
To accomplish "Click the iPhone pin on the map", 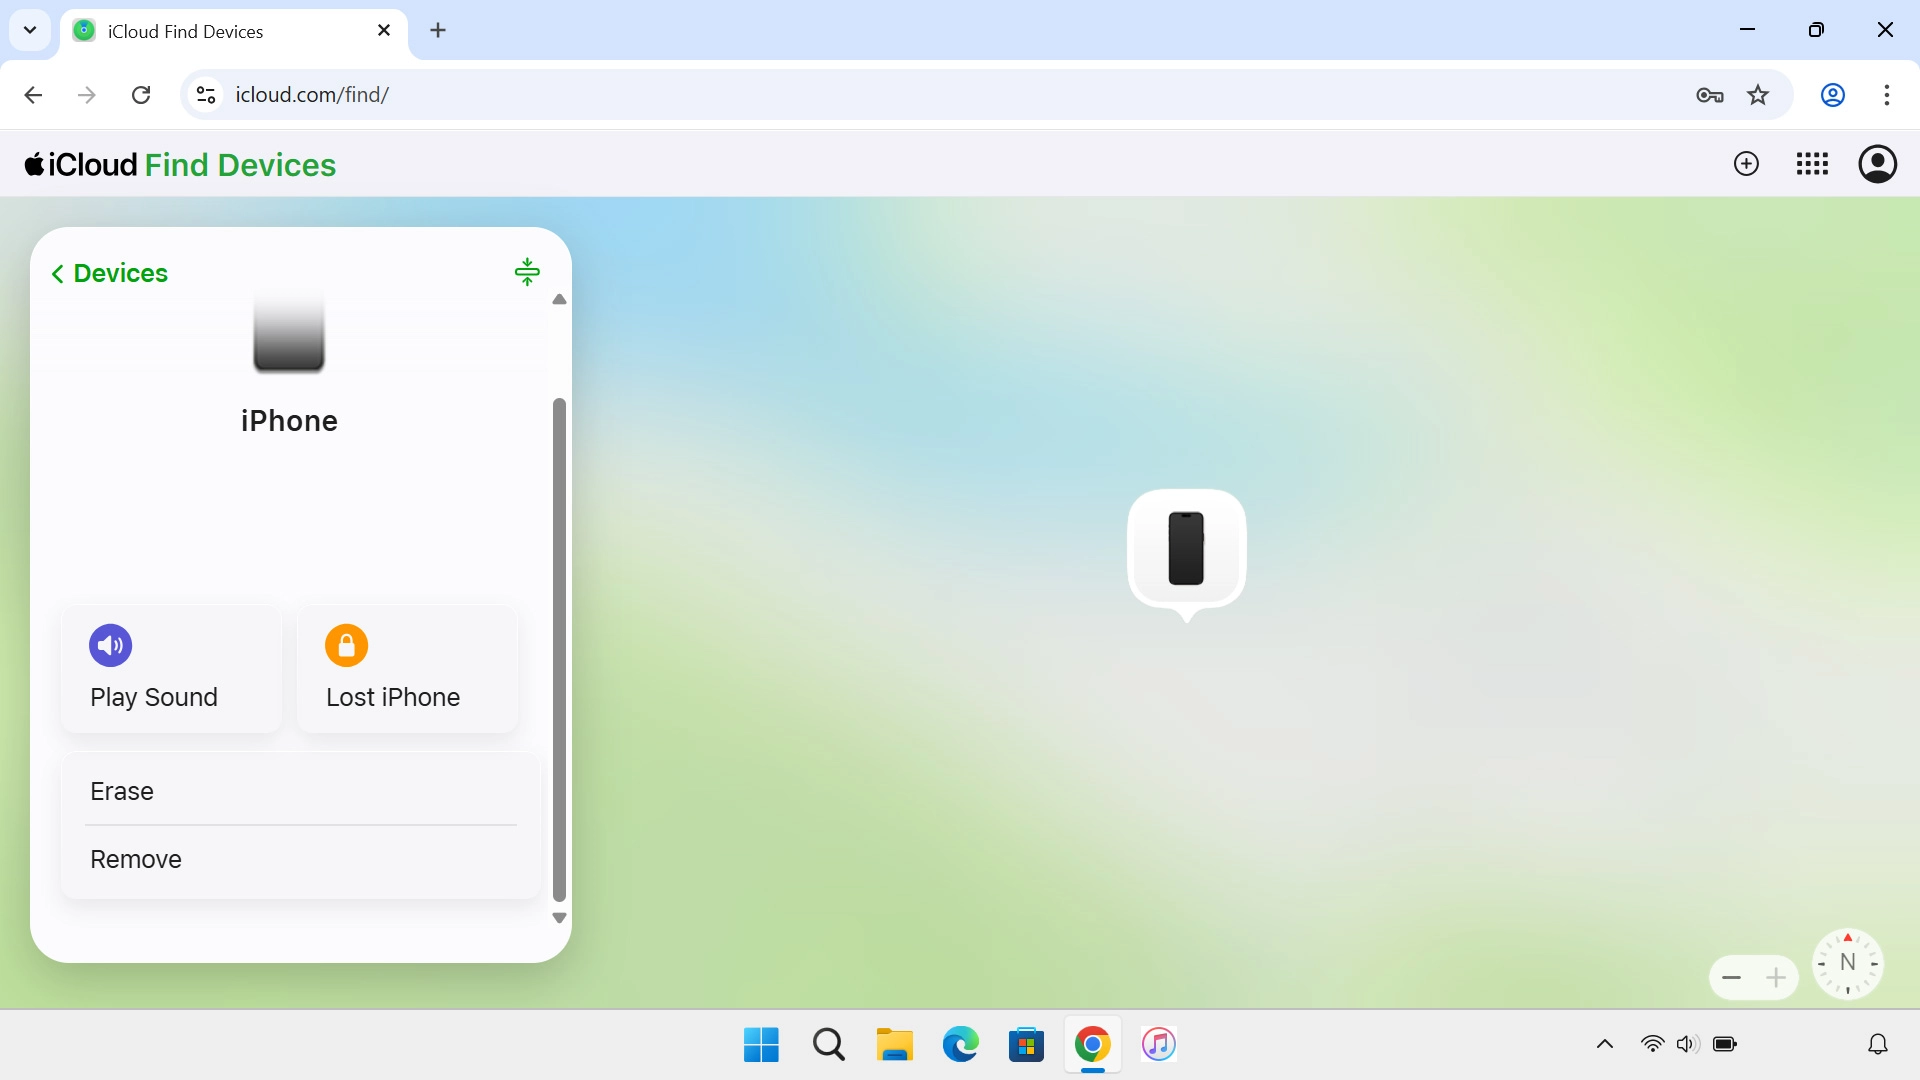I will click(x=1186, y=549).
